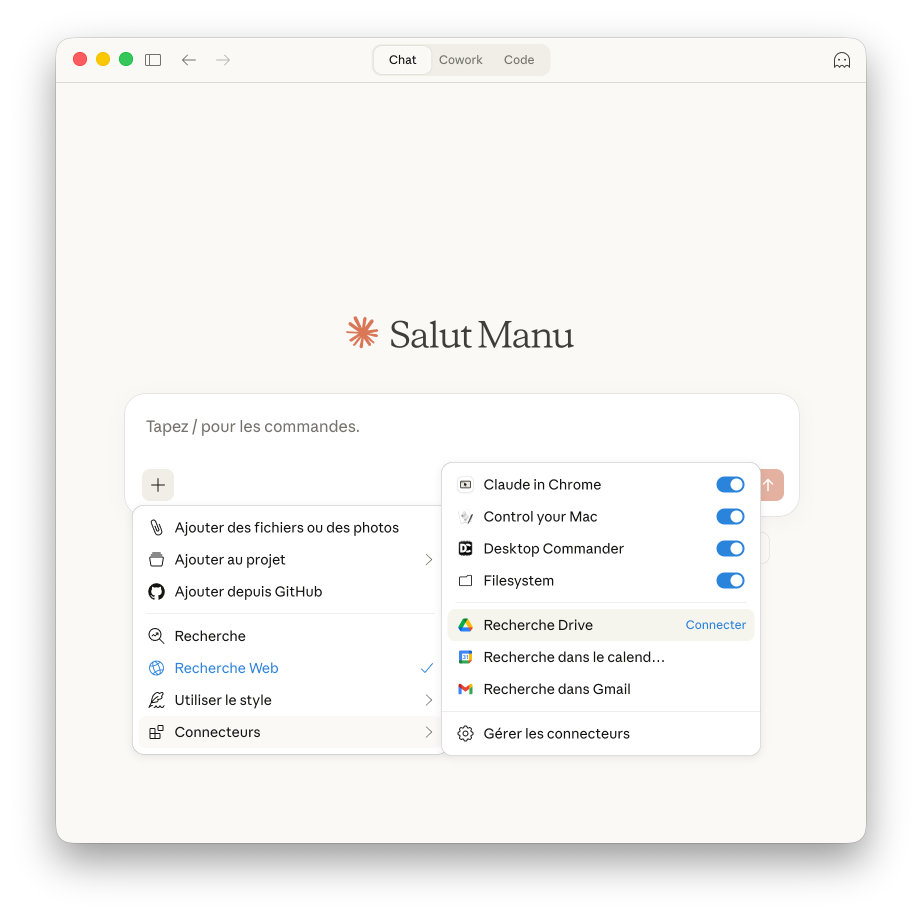Viewport: 922px width, 917px height.
Task: Toggle the sidebar panel icon
Action: 153,60
